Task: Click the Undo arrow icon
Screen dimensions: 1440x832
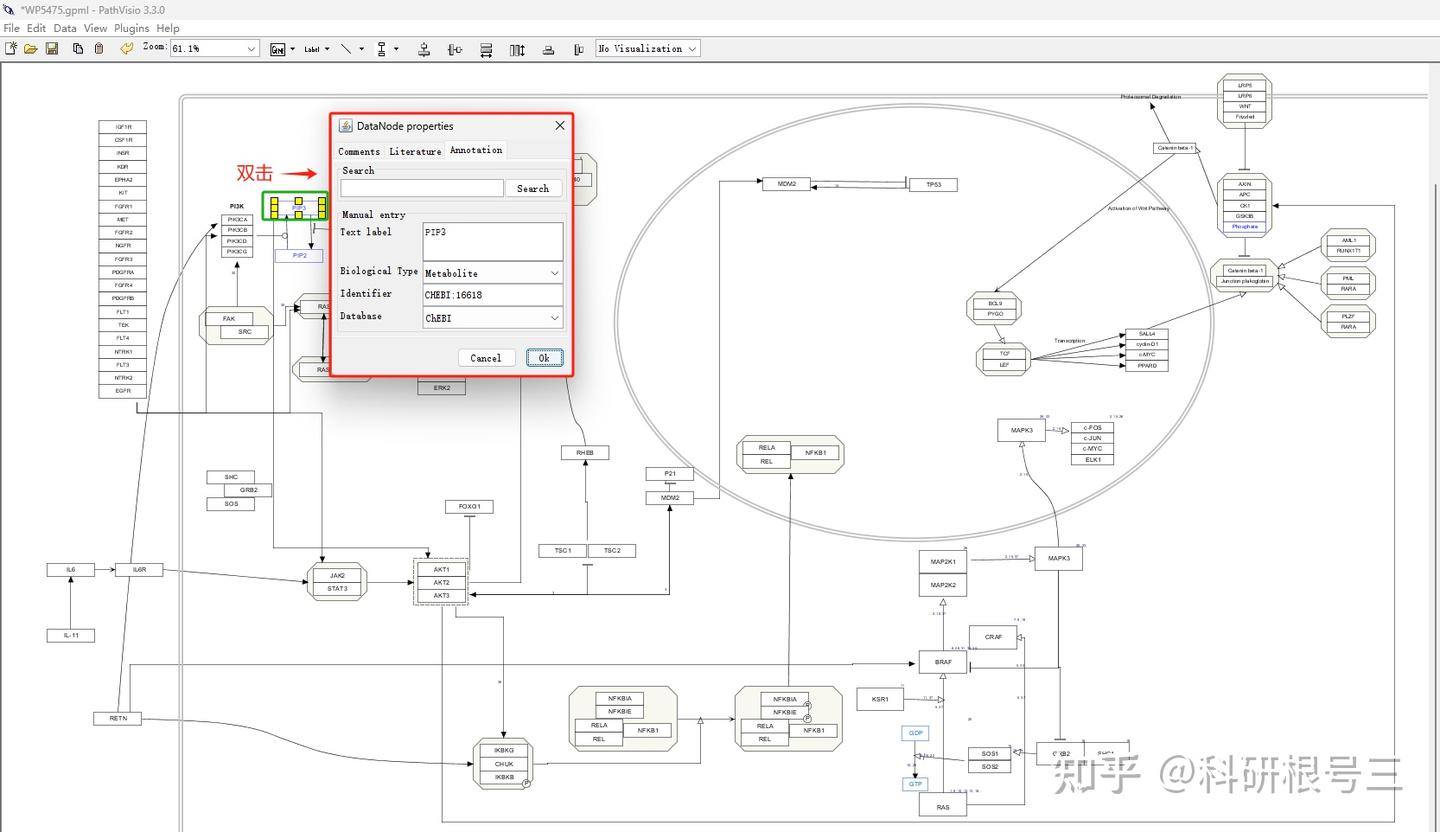Action: (x=127, y=48)
